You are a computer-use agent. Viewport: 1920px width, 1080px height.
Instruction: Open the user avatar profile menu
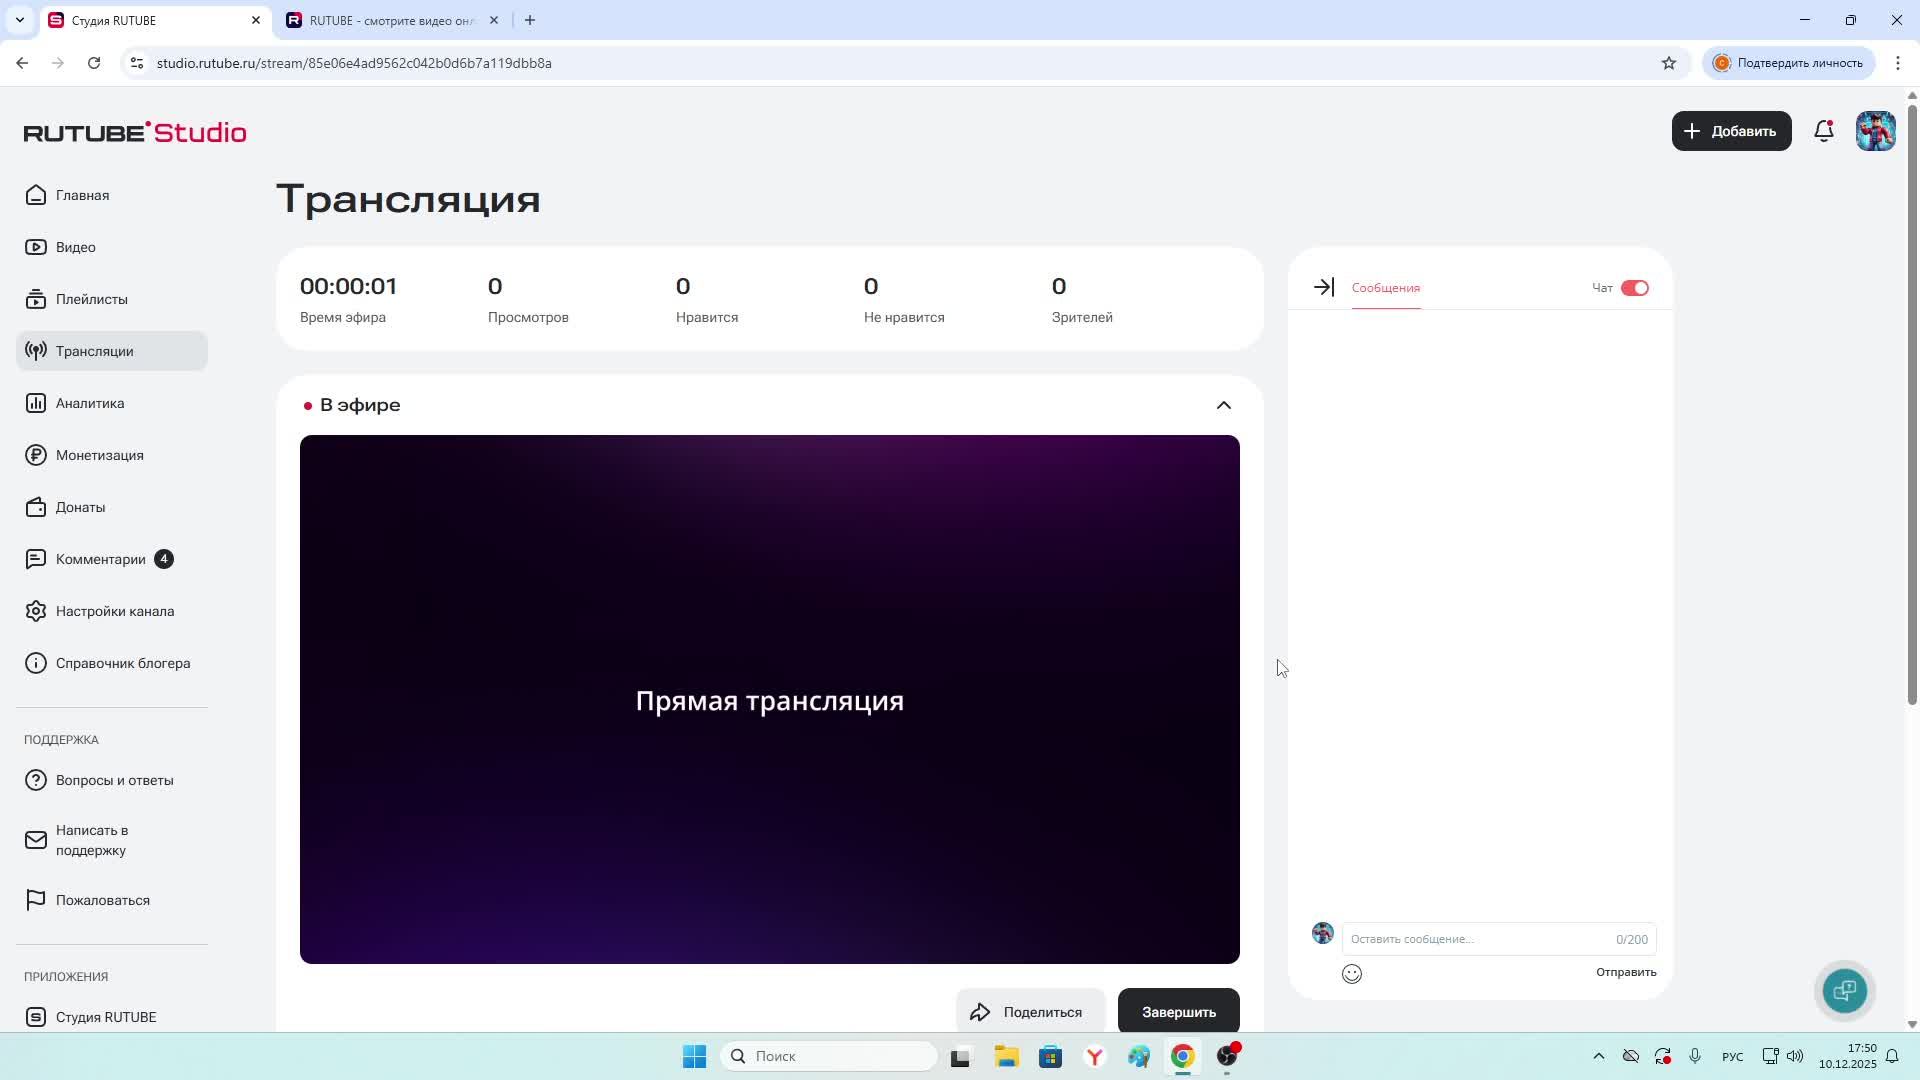click(1875, 131)
